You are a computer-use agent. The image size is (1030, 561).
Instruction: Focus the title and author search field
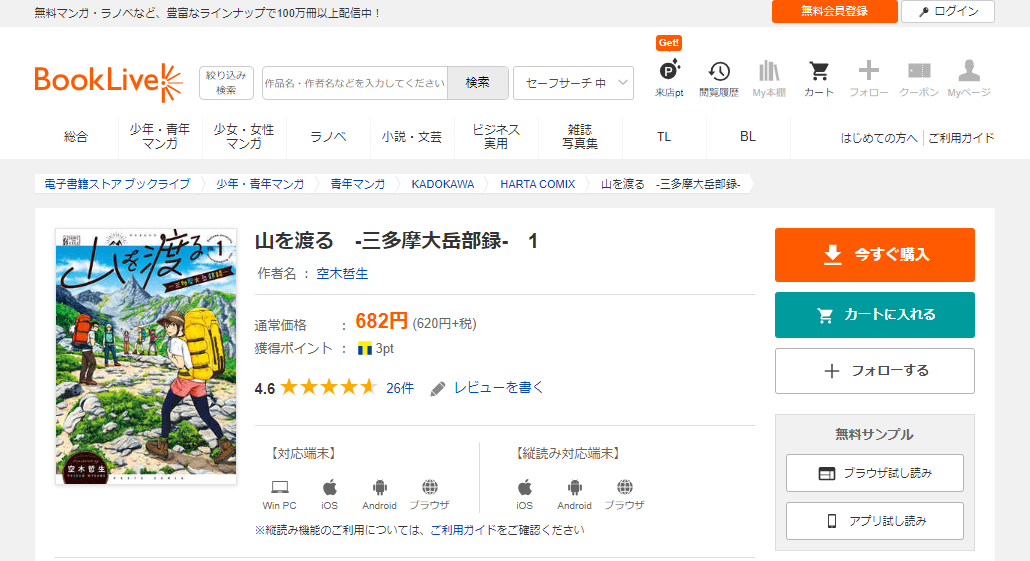tap(354, 83)
